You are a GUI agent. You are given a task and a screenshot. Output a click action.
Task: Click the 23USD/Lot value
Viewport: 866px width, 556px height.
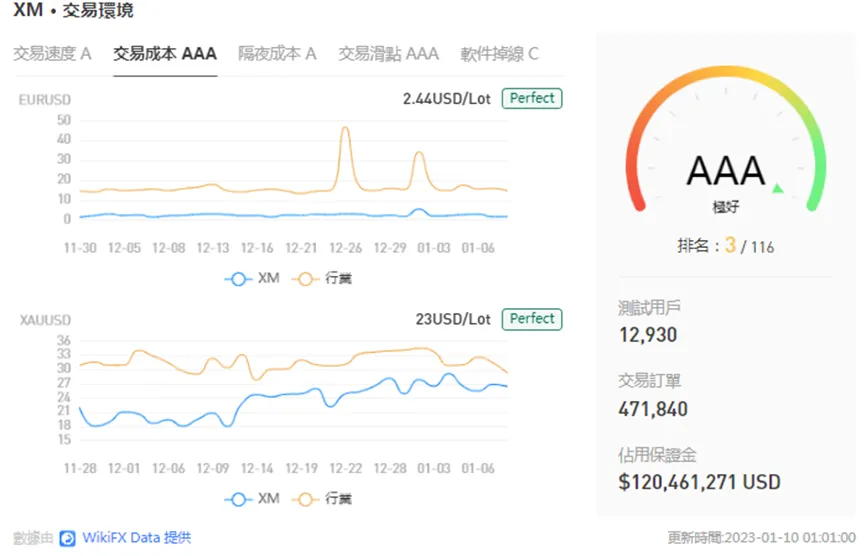(x=453, y=319)
